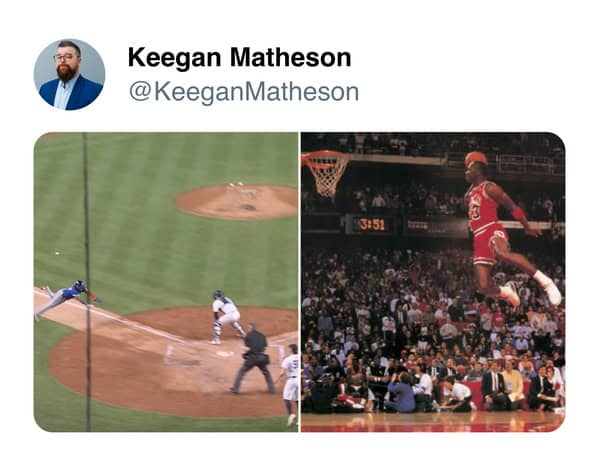Open Keegan Matheson's profile avatar

coord(69,74)
